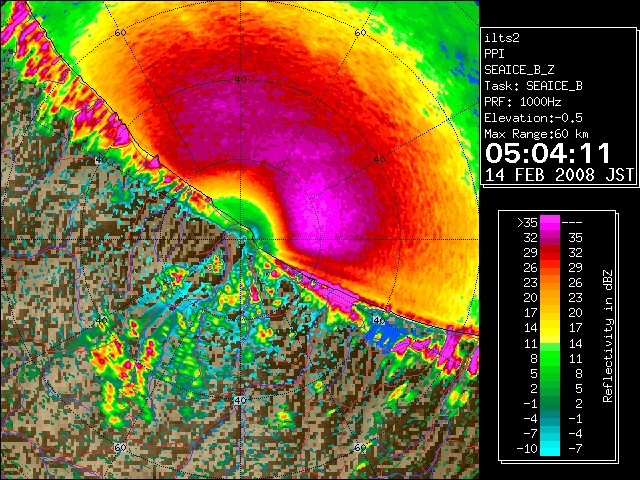The image size is (640, 480).
Task: Click the 'Reflectivity in dBZ' axis label
Action: point(608,336)
